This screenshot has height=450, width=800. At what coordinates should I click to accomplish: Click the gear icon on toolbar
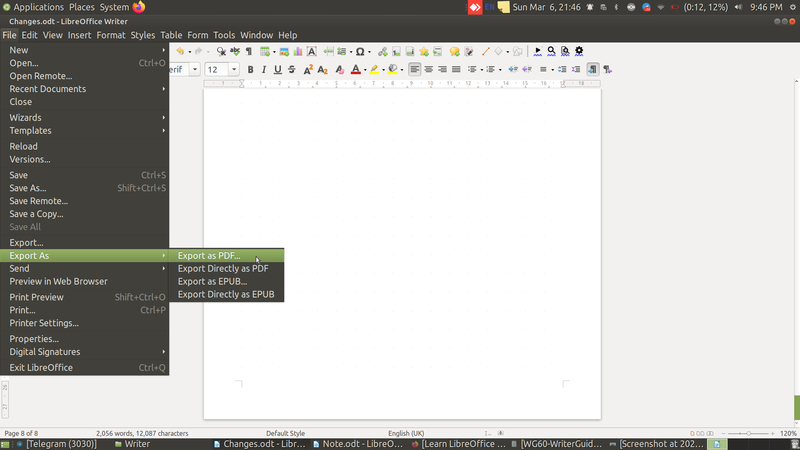click(579, 51)
